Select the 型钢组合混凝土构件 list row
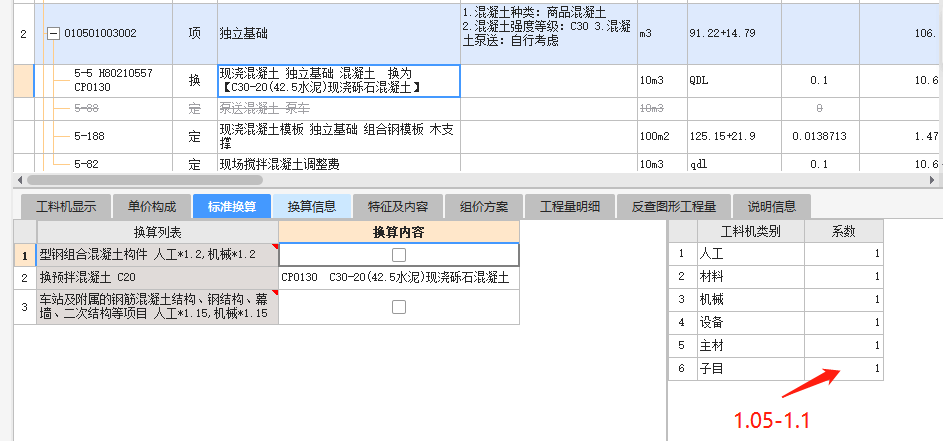This screenshot has width=943, height=441. (x=158, y=255)
